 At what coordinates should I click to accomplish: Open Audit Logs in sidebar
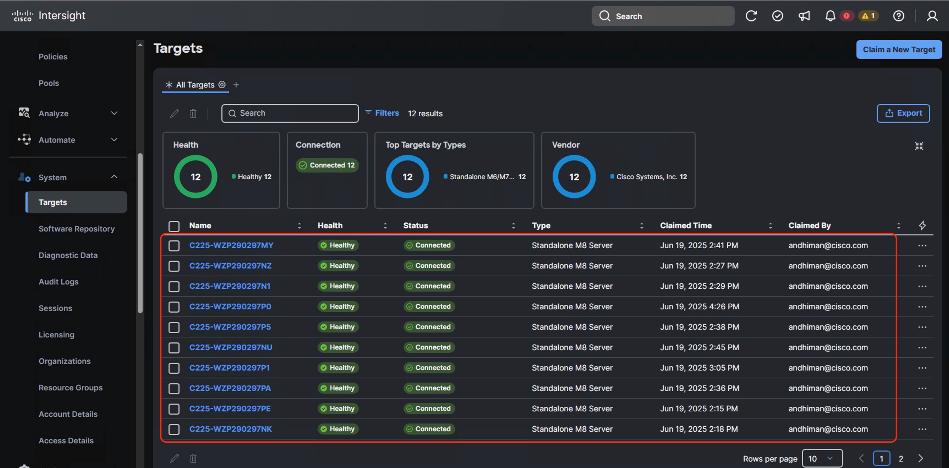point(58,282)
